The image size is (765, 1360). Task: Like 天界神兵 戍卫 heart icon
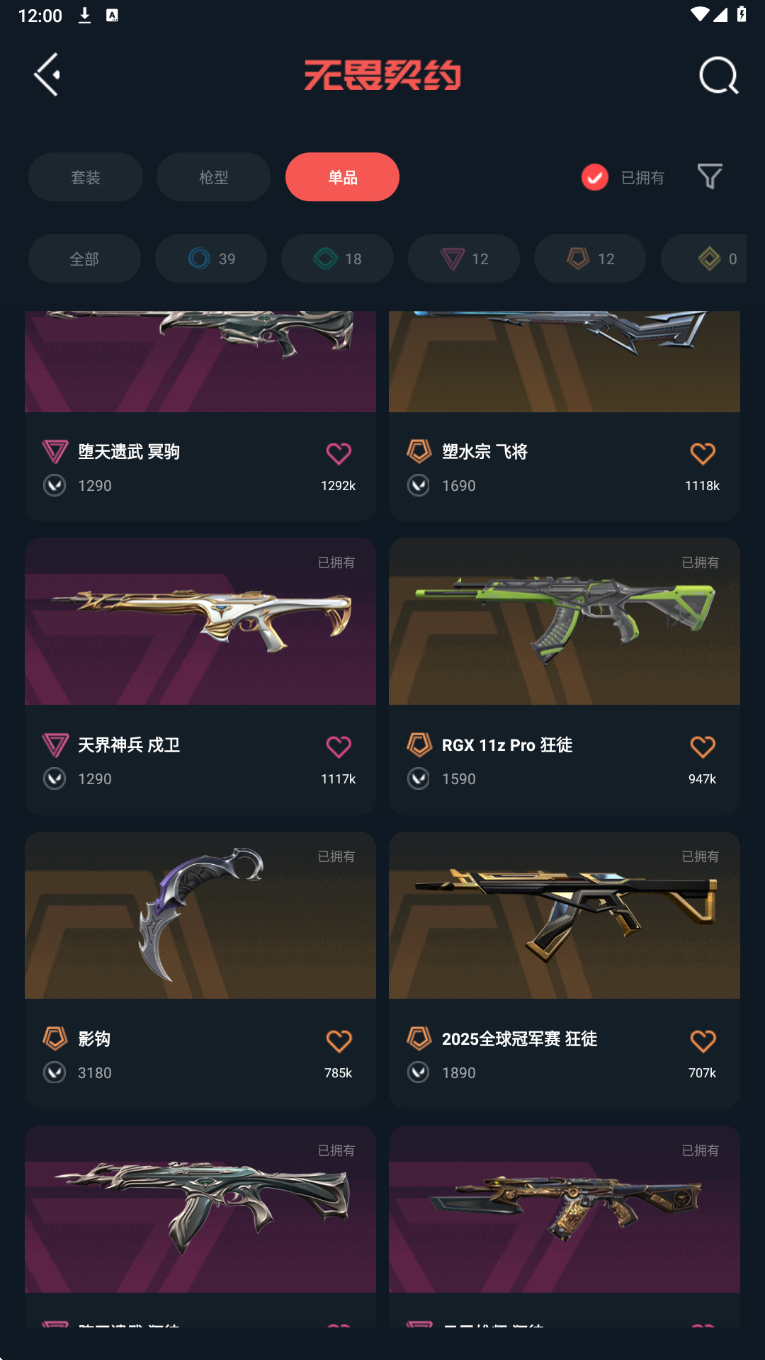pos(339,746)
